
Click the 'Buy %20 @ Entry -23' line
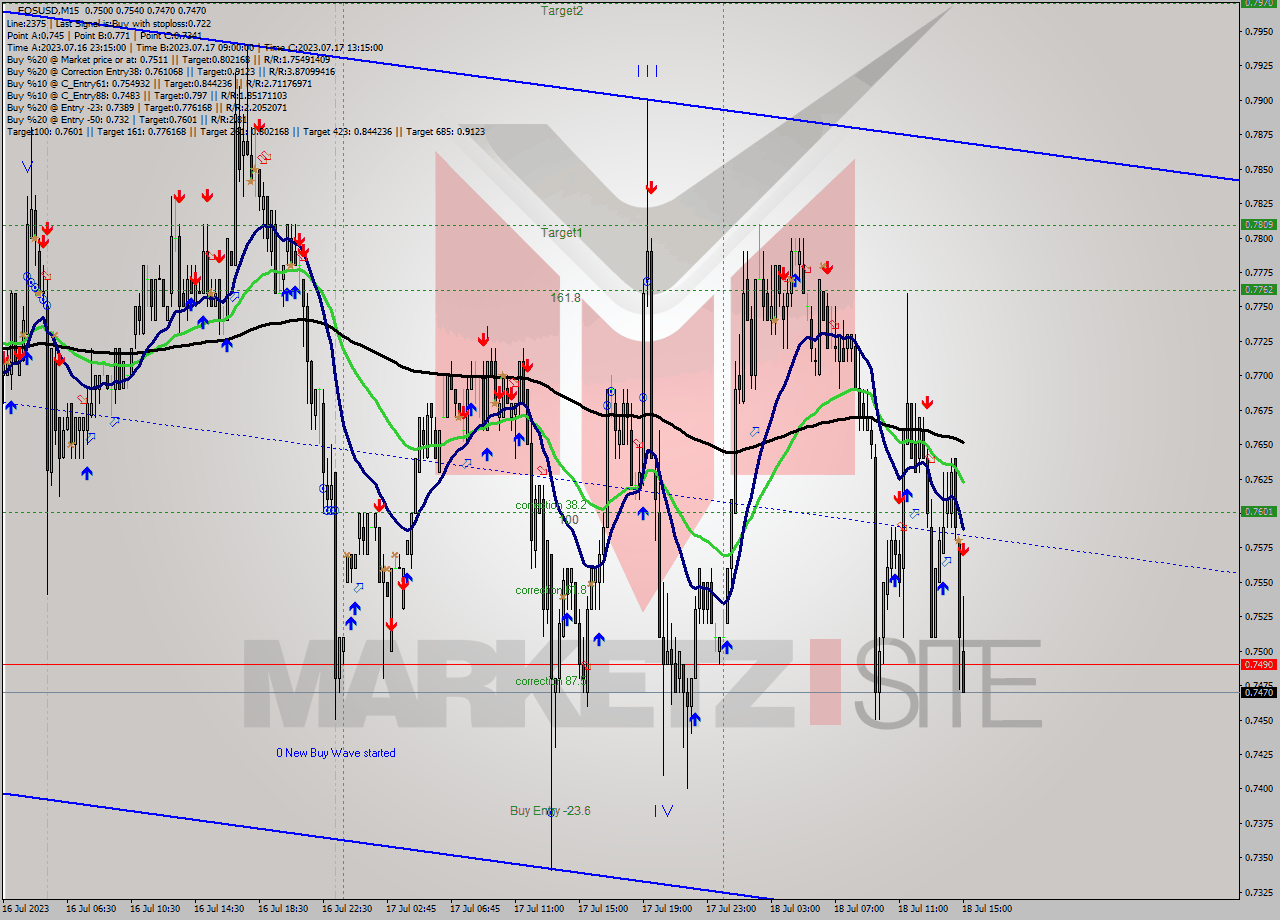pos(149,107)
